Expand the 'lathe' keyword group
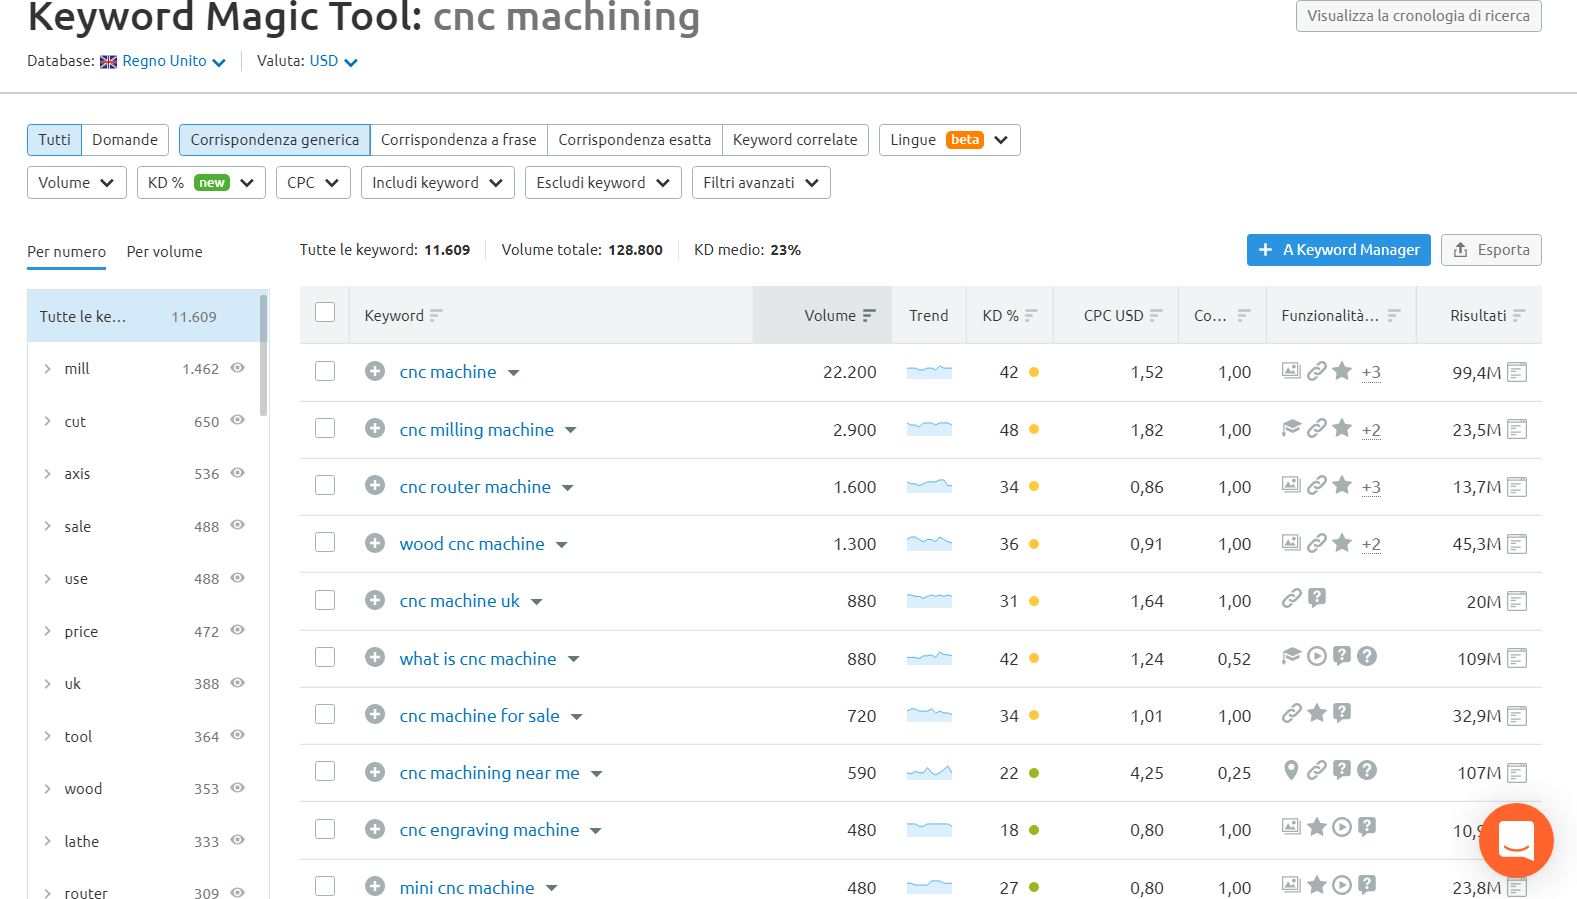The image size is (1577, 899). pyautogui.click(x=47, y=841)
